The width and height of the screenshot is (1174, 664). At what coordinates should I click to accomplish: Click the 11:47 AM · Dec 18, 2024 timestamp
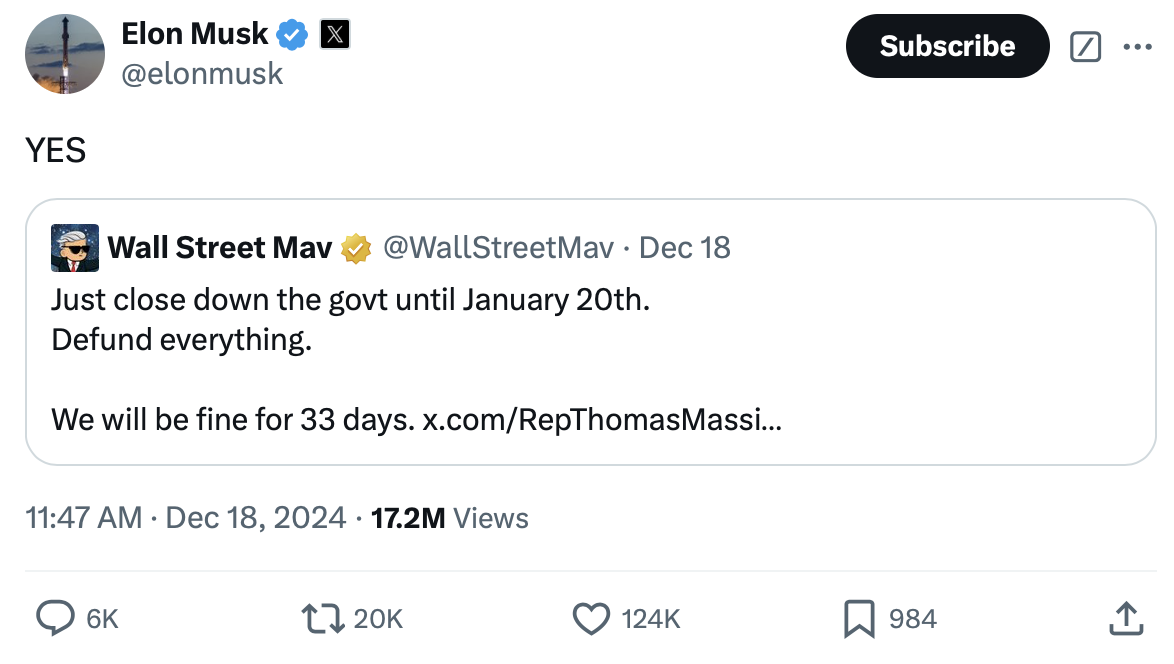pyautogui.click(x=186, y=517)
